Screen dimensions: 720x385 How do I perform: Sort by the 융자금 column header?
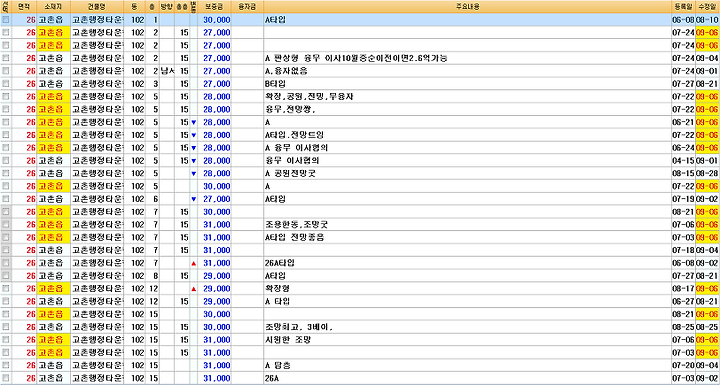point(248,6)
